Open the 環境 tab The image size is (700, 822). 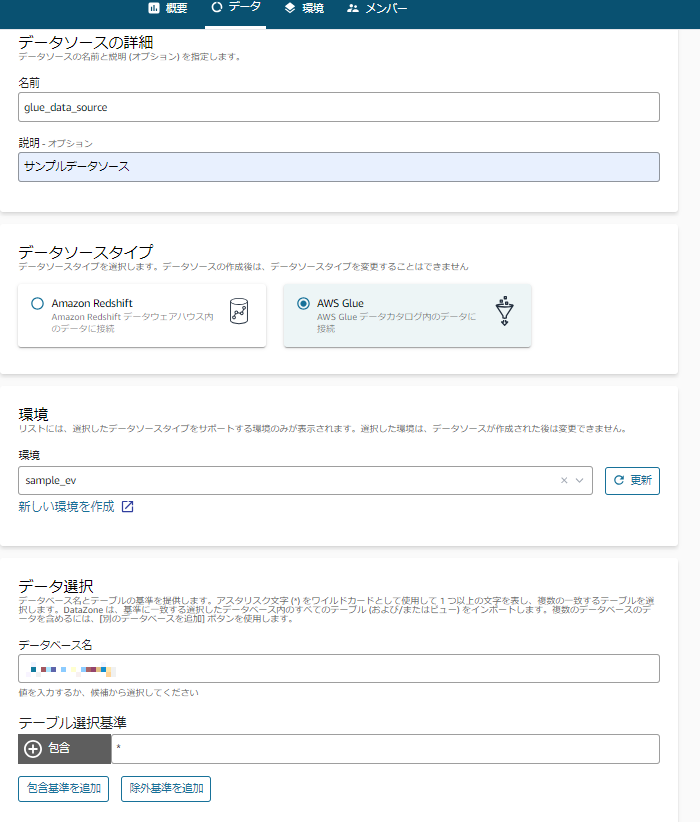coord(304,8)
